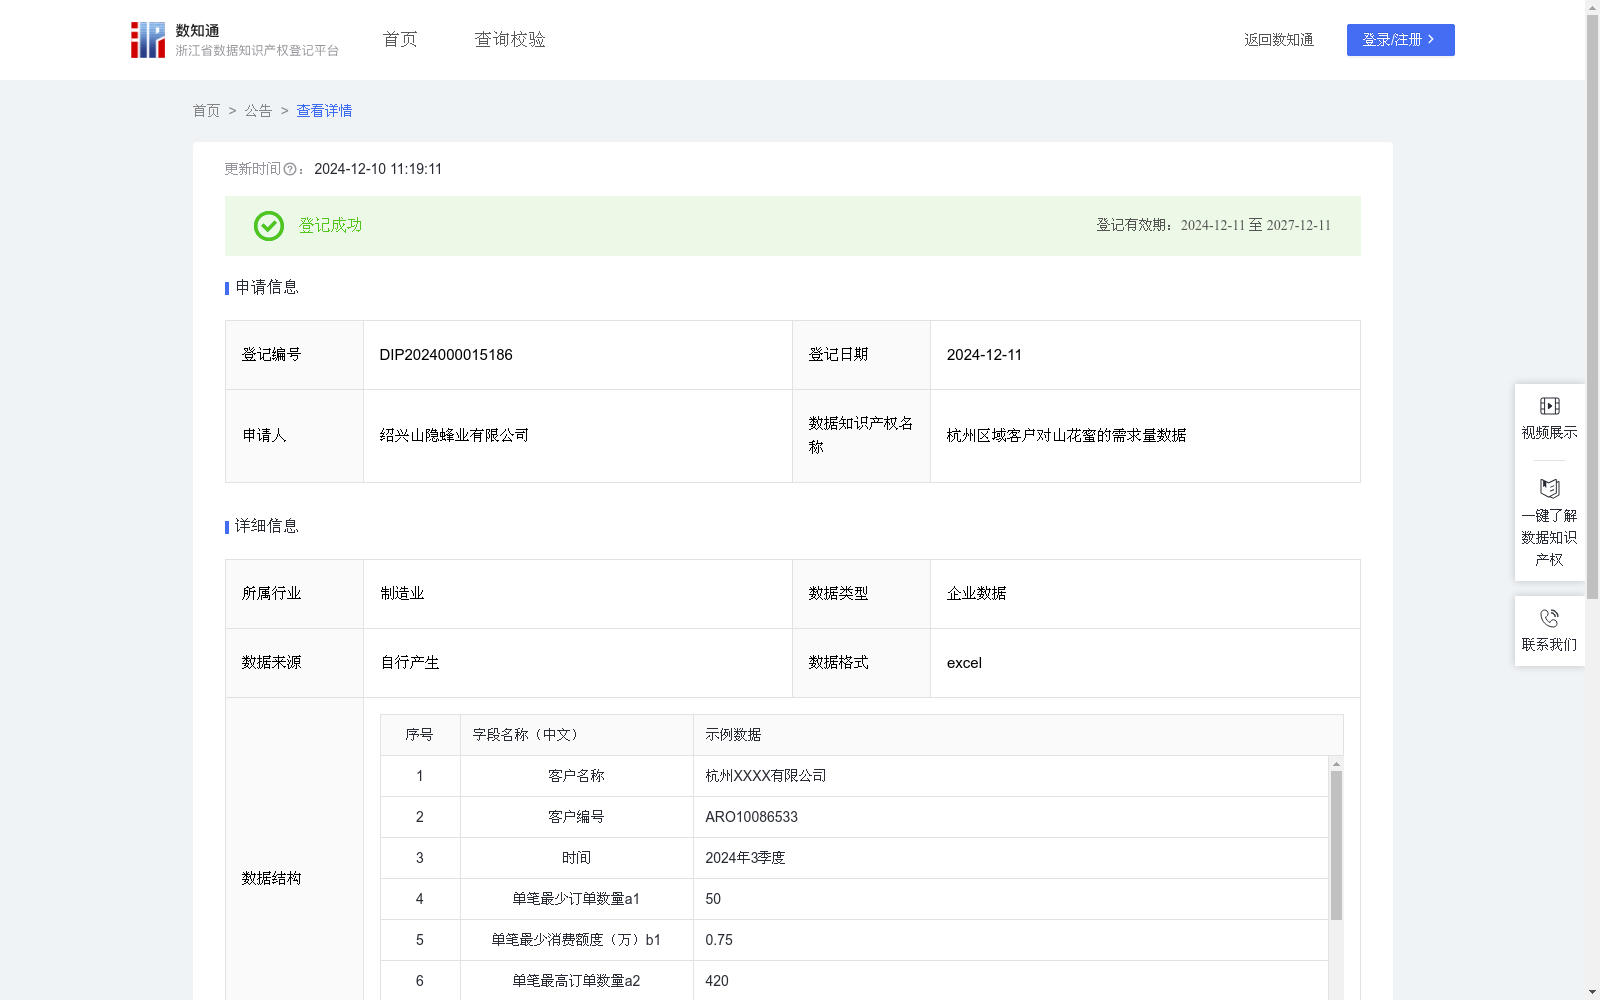
Task: Click the 详细信息 section heading
Action: (267, 527)
